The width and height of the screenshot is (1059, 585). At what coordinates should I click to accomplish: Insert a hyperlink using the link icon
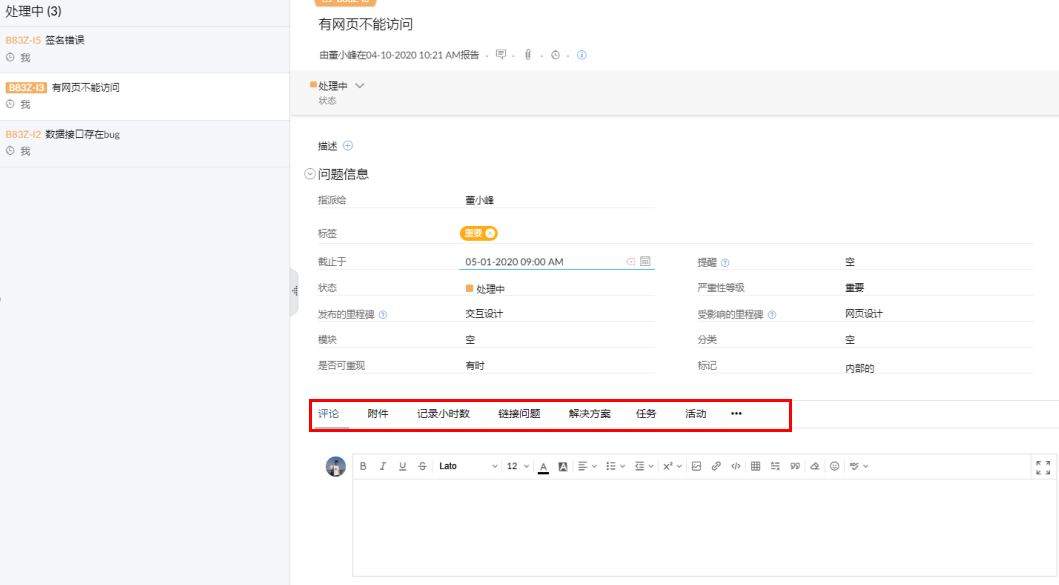[716, 466]
